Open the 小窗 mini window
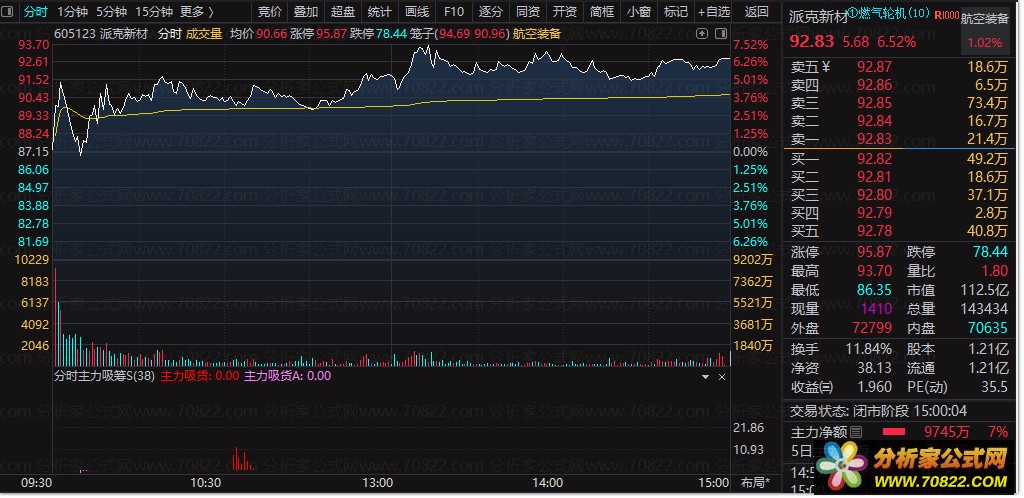1024x498 pixels. coord(639,12)
